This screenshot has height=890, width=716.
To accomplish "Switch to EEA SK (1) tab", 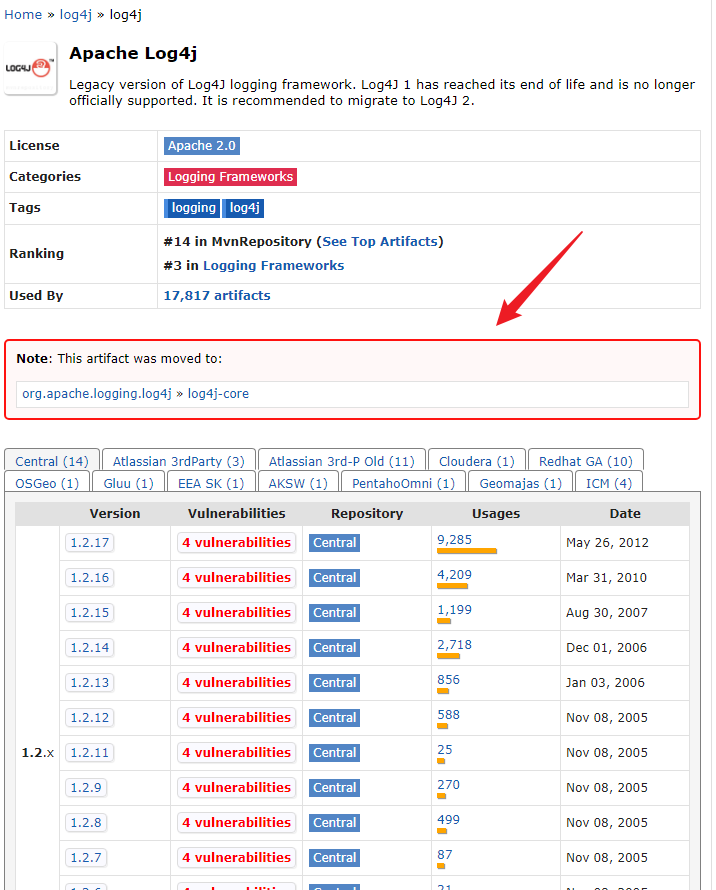I will point(211,482).
